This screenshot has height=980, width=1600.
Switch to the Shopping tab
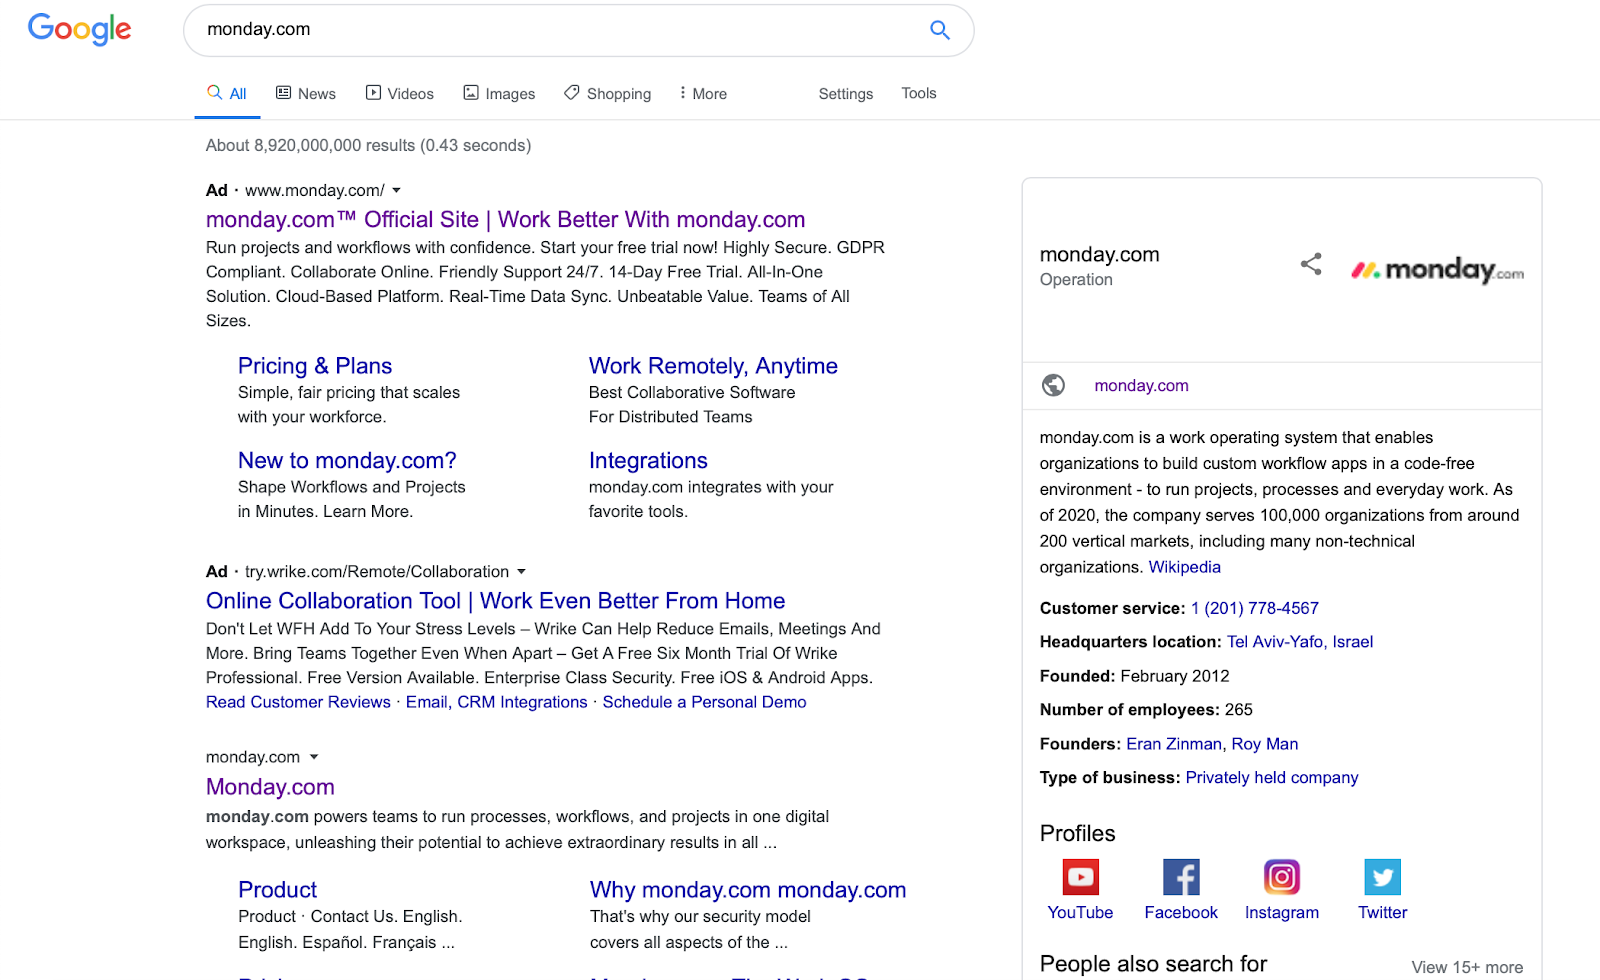tap(608, 93)
